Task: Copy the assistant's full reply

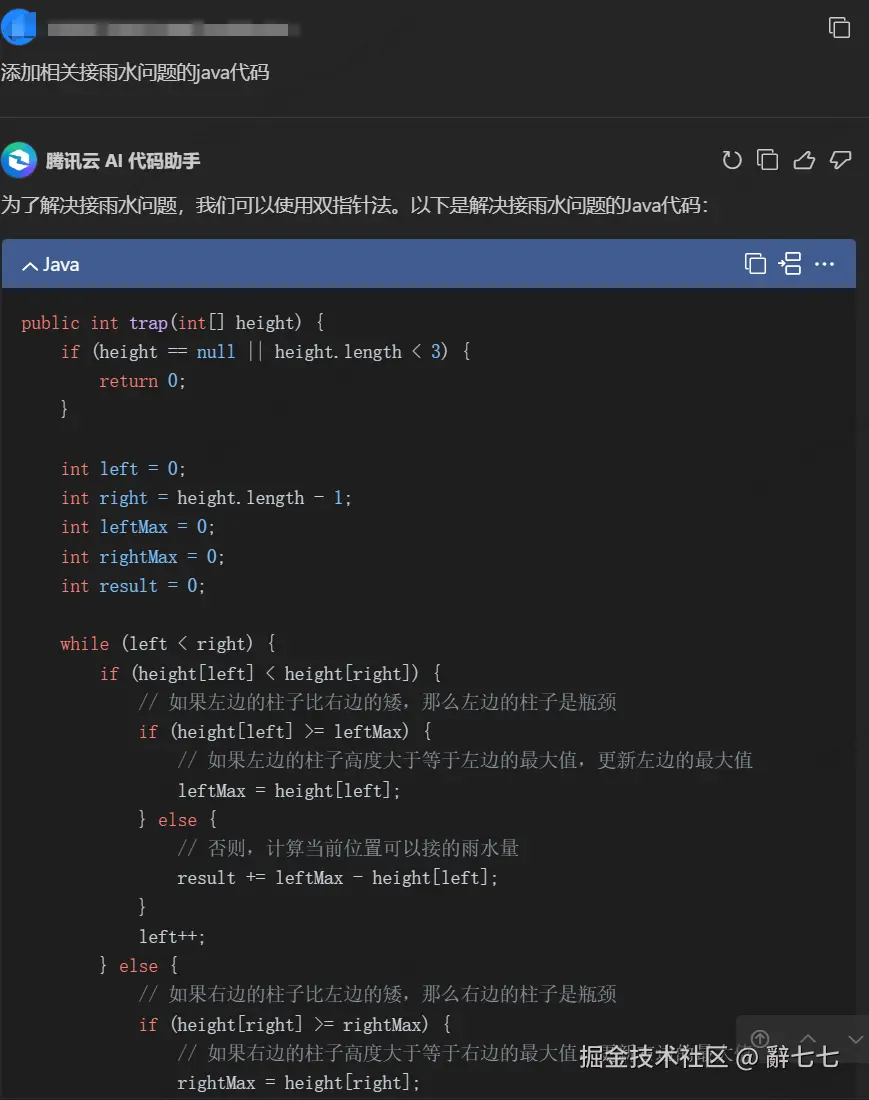Action: [767, 160]
